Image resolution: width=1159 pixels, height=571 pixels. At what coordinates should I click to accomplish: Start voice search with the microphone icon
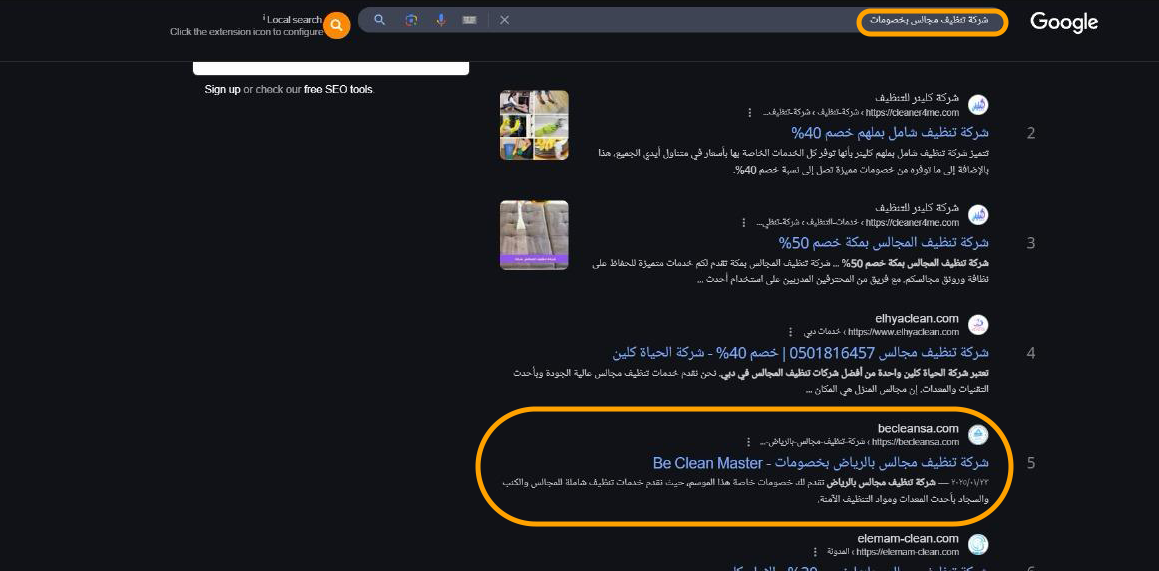point(441,20)
